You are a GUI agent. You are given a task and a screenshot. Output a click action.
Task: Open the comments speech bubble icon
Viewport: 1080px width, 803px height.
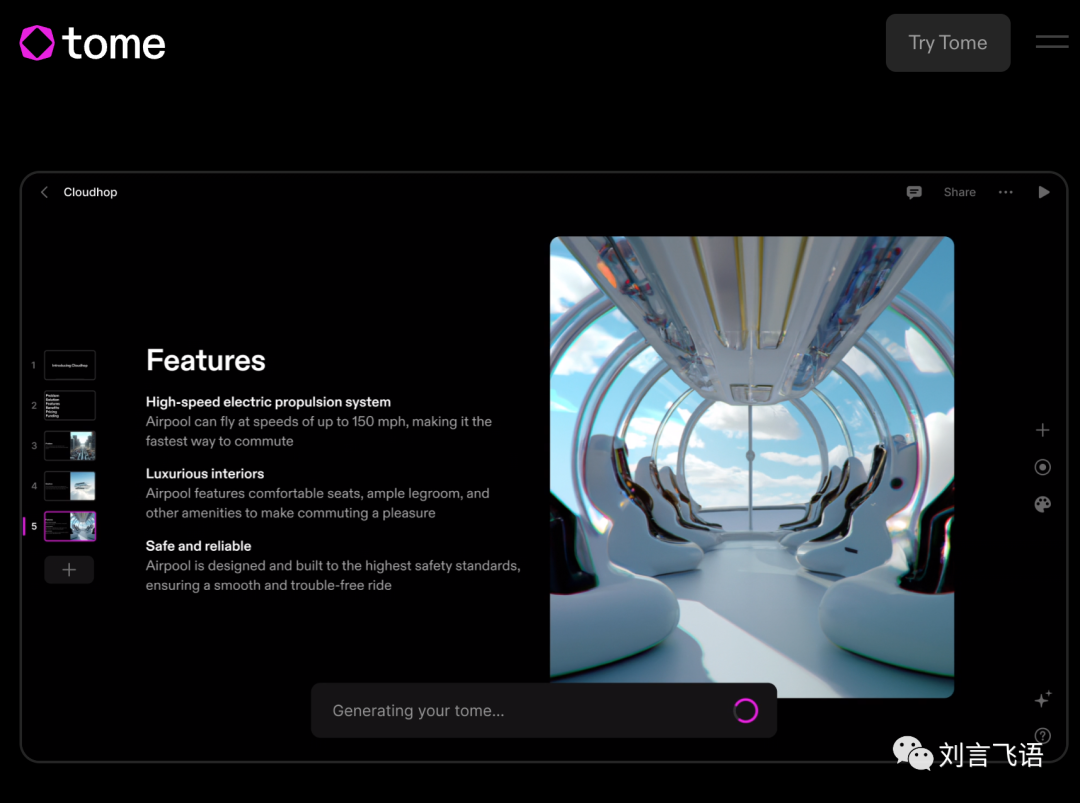pos(914,192)
